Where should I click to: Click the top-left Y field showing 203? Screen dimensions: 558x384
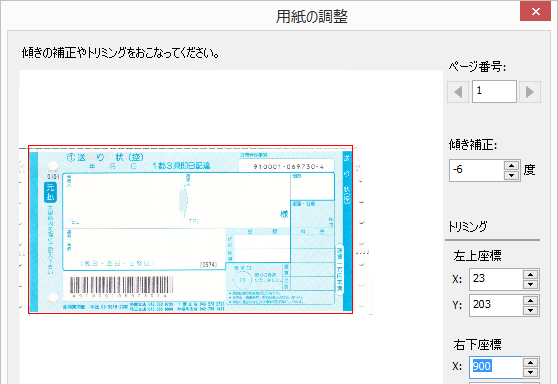496,305
